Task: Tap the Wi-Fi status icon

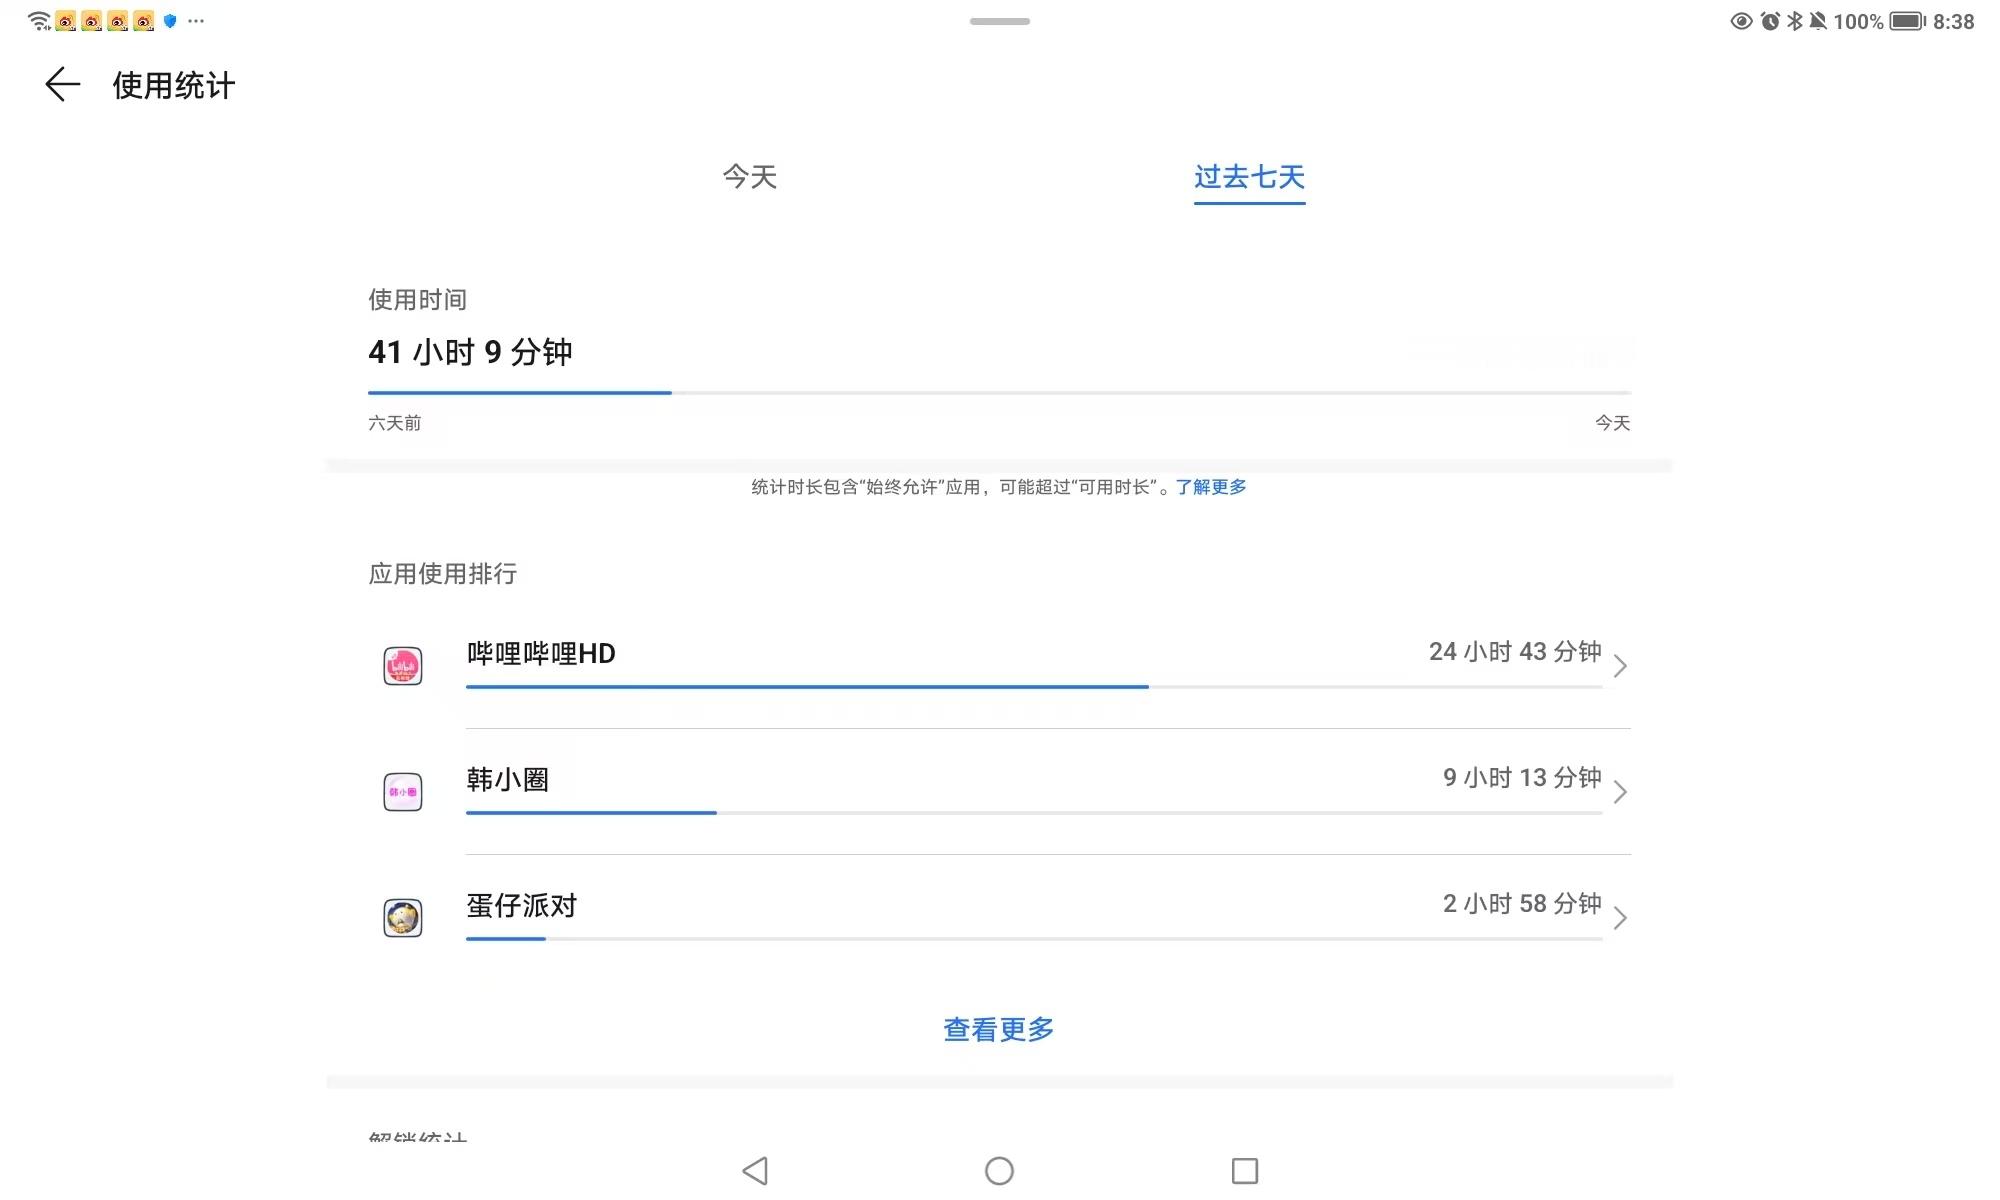Action: 39,21
